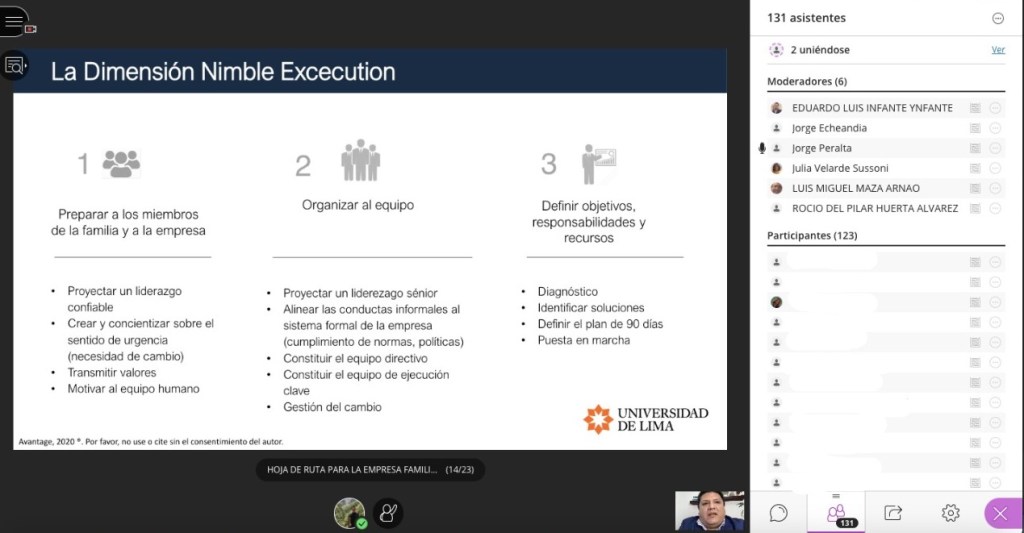The image size is (1024, 533).
Task: Click the 'Ver' link for joining attendees
Action: point(997,50)
